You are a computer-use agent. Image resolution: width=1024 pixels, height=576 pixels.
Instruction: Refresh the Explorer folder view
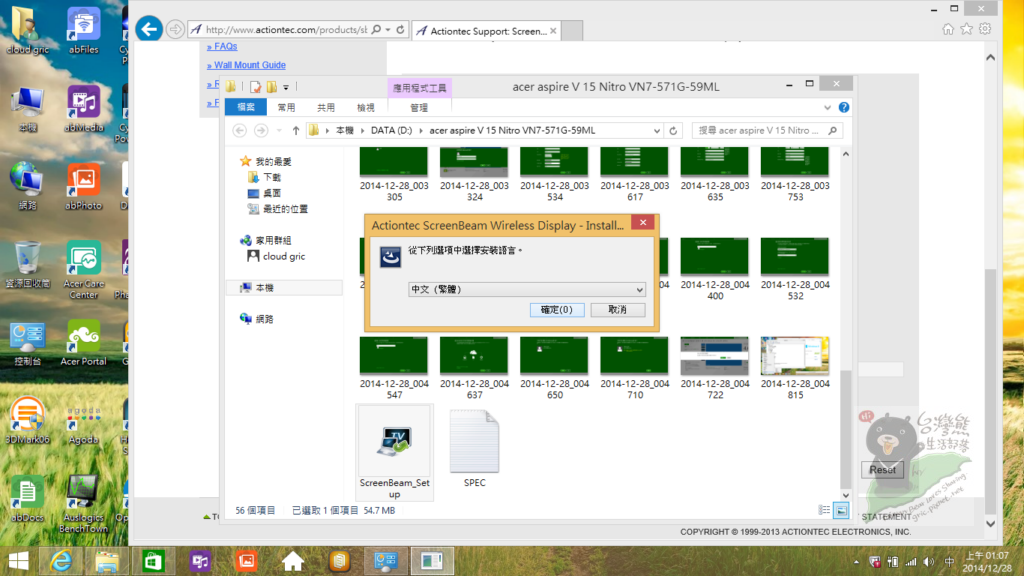point(673,131)
